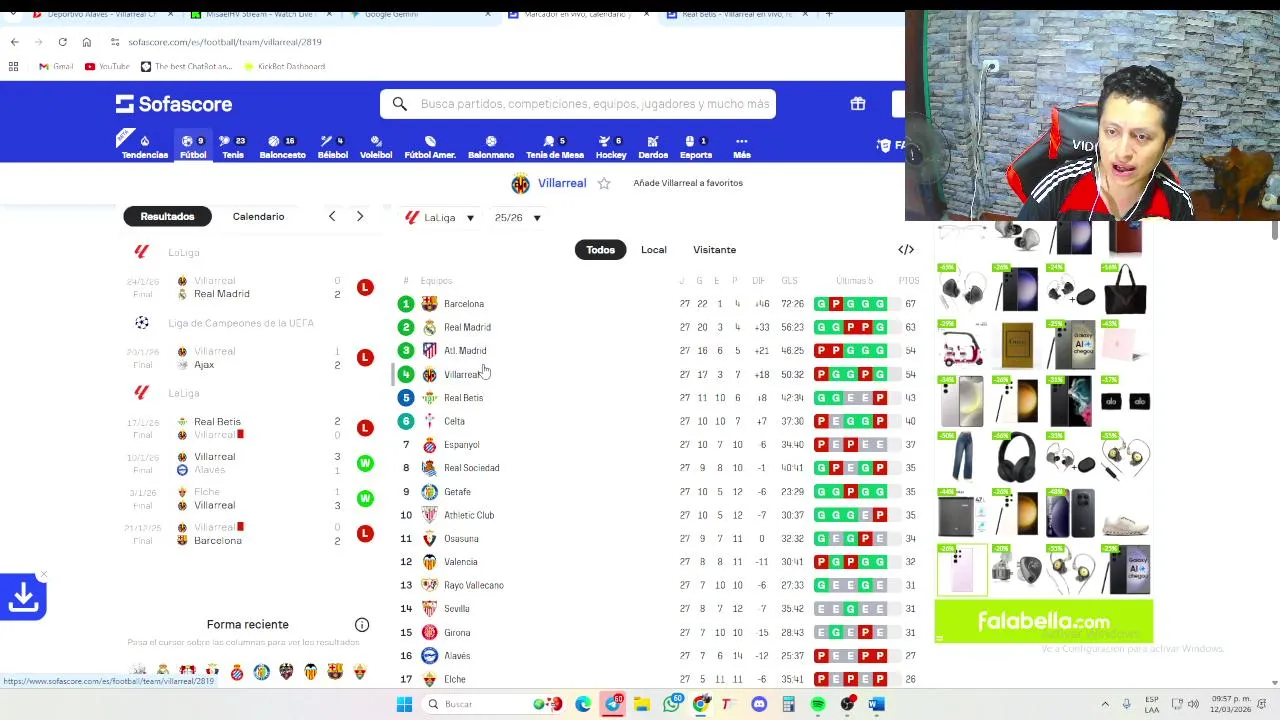Open the browser home page
Image resolution: width=1280 pixels, height=720 pixels.
pyautogui.click(x=86, y=42)
